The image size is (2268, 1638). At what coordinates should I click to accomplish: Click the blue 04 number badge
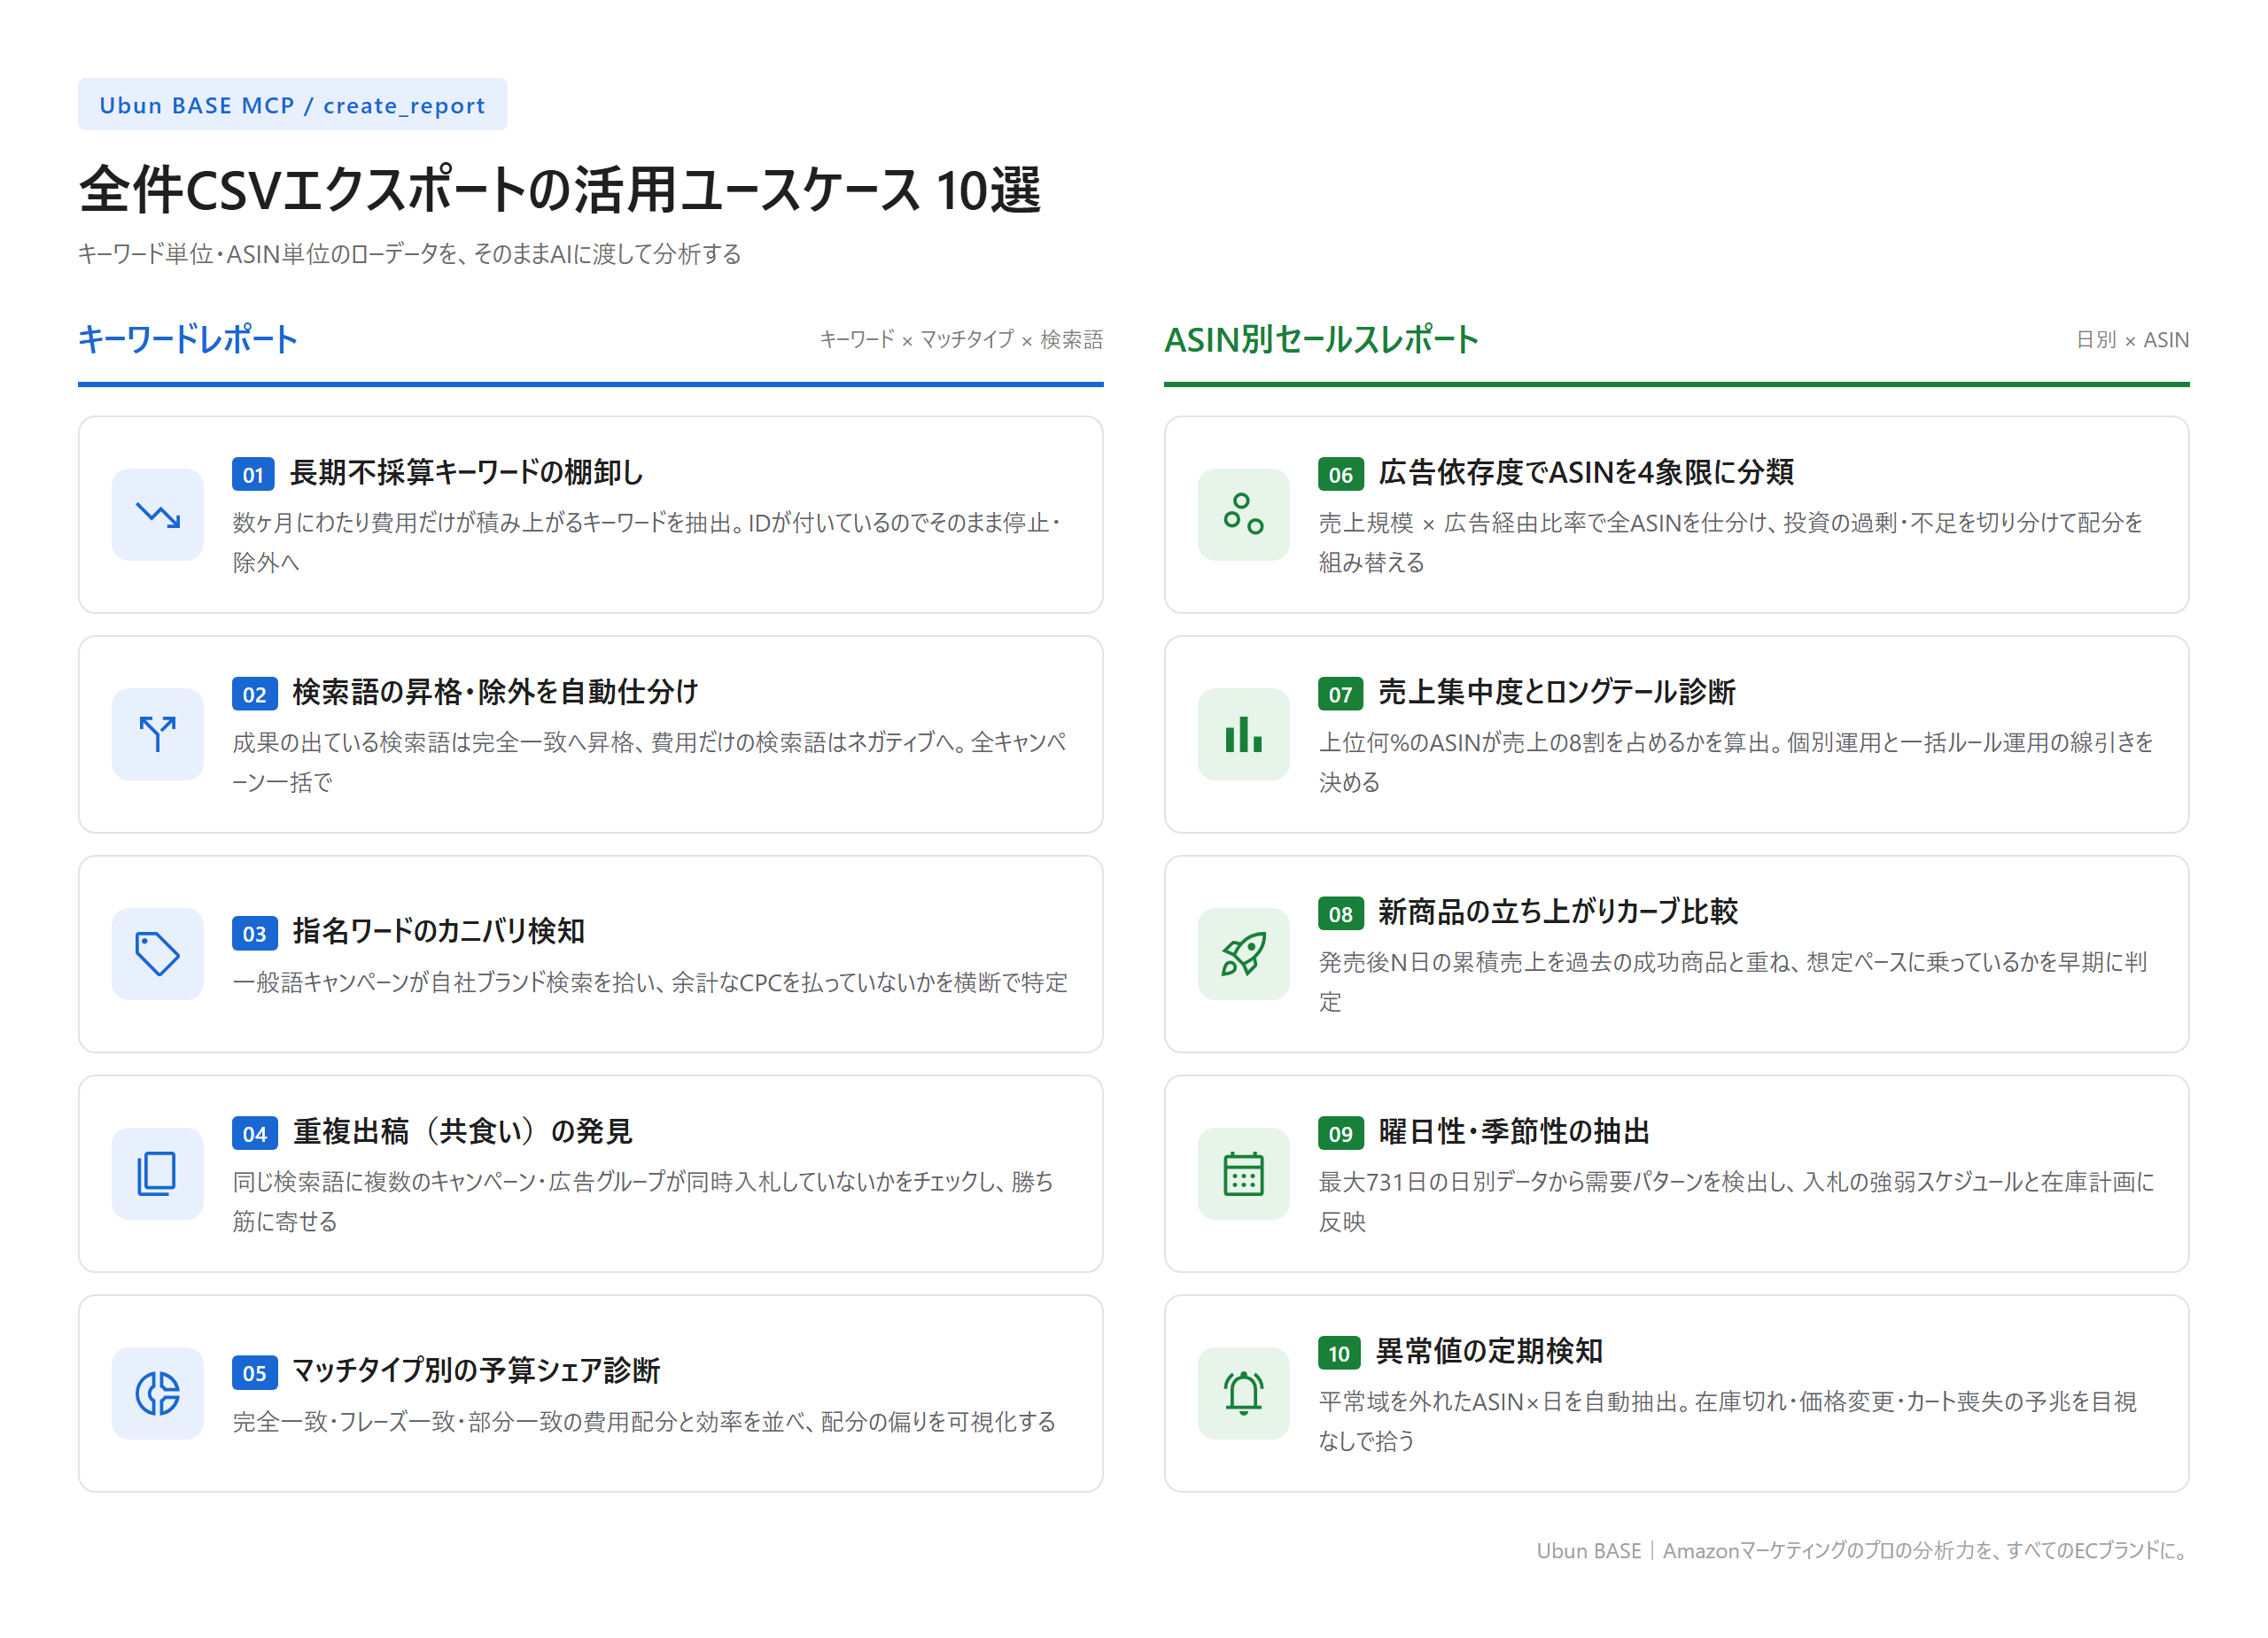point(254,1133)
